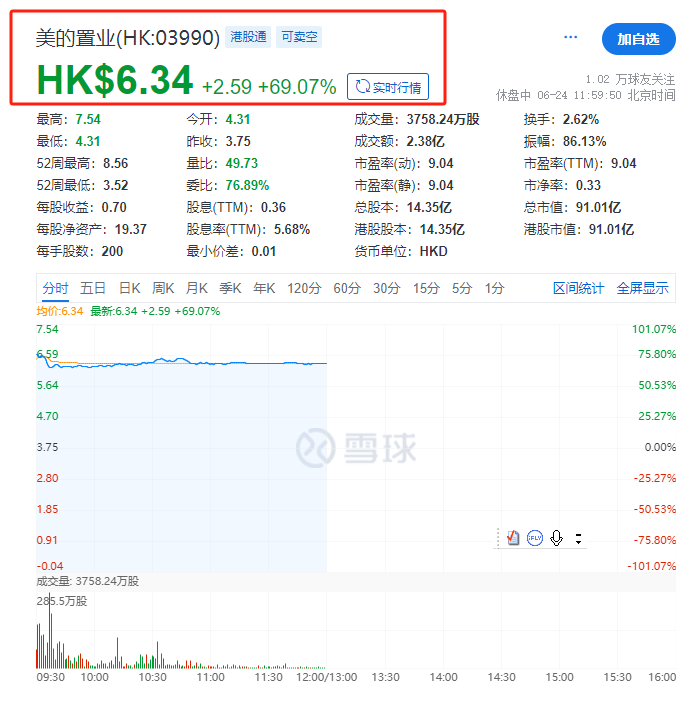The image size is (694, 706).
Task: Switch to the 5分 chart tab
Action: [462, 288]
